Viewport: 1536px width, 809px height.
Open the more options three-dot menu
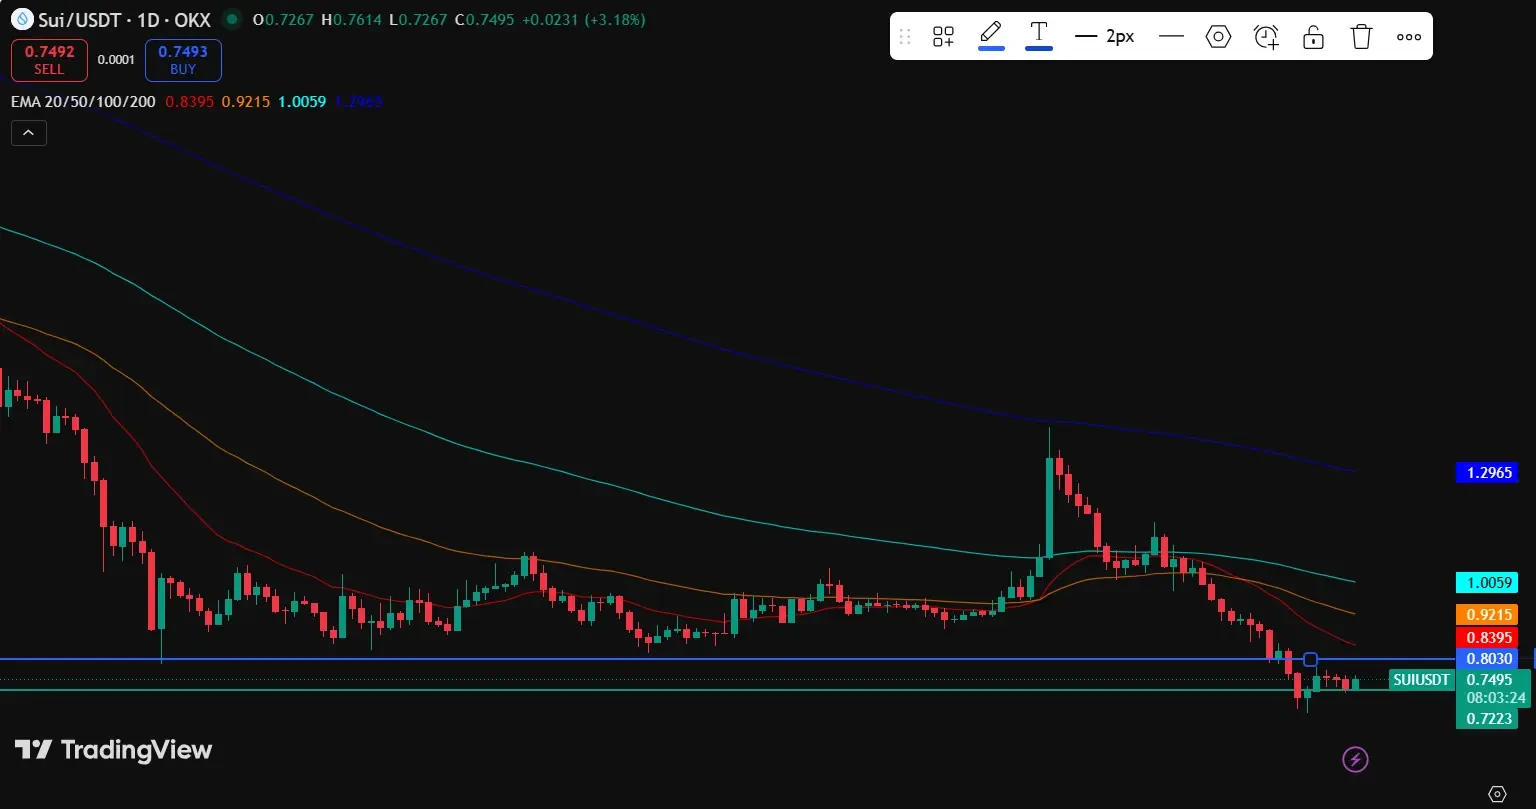1409,37
